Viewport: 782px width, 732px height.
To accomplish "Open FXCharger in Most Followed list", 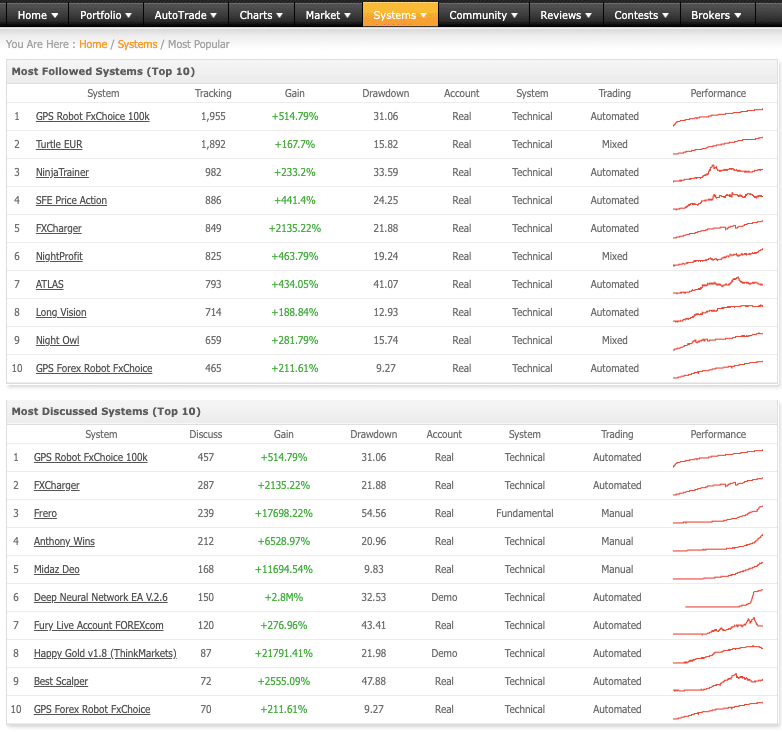I will [58, 228].
